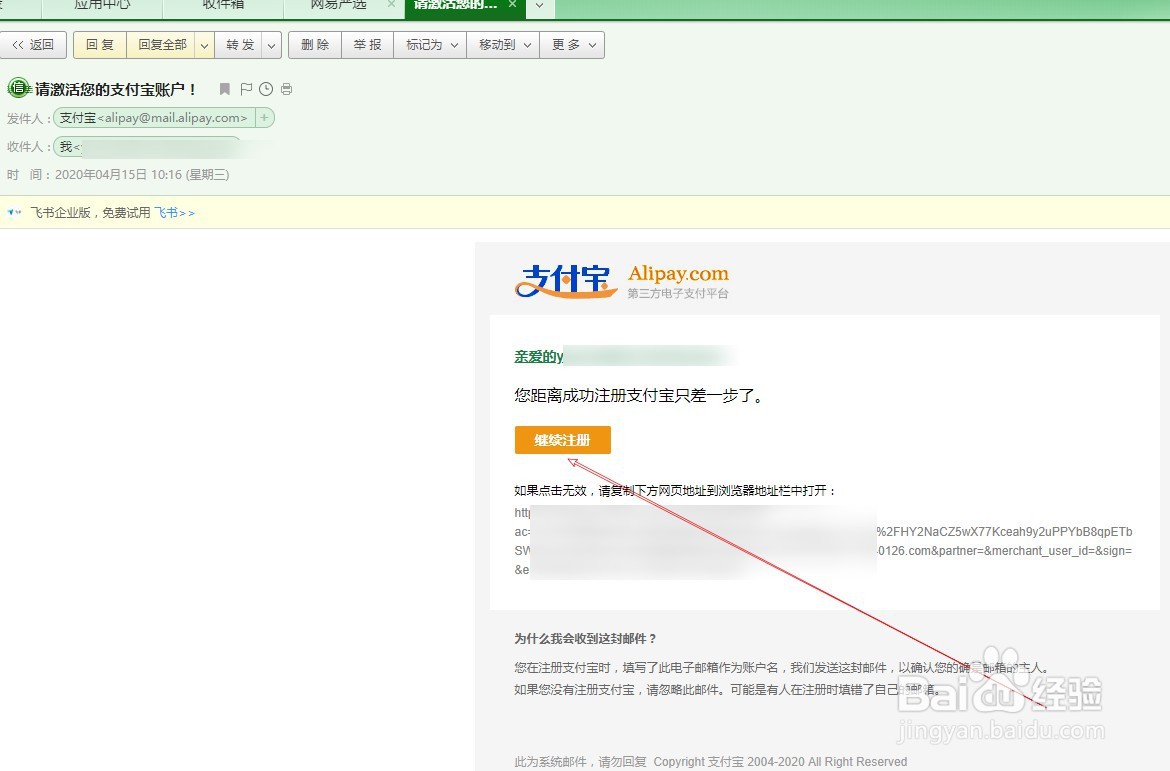This screenshot has height=771, width=1170.
Task: Click the 亲爱的 greeting text
Action: coord(538,357)
